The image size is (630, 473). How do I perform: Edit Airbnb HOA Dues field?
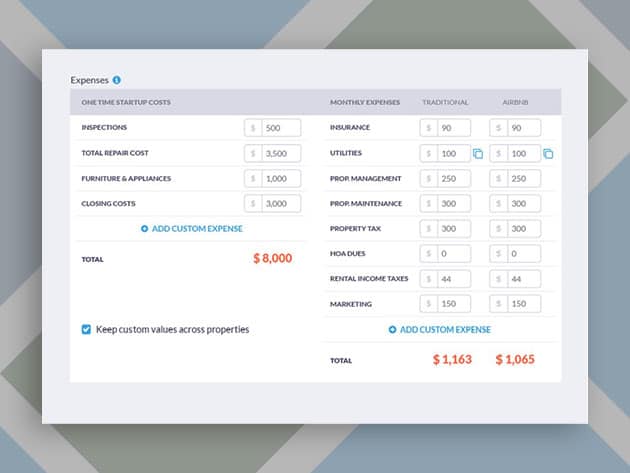(523, 254)
